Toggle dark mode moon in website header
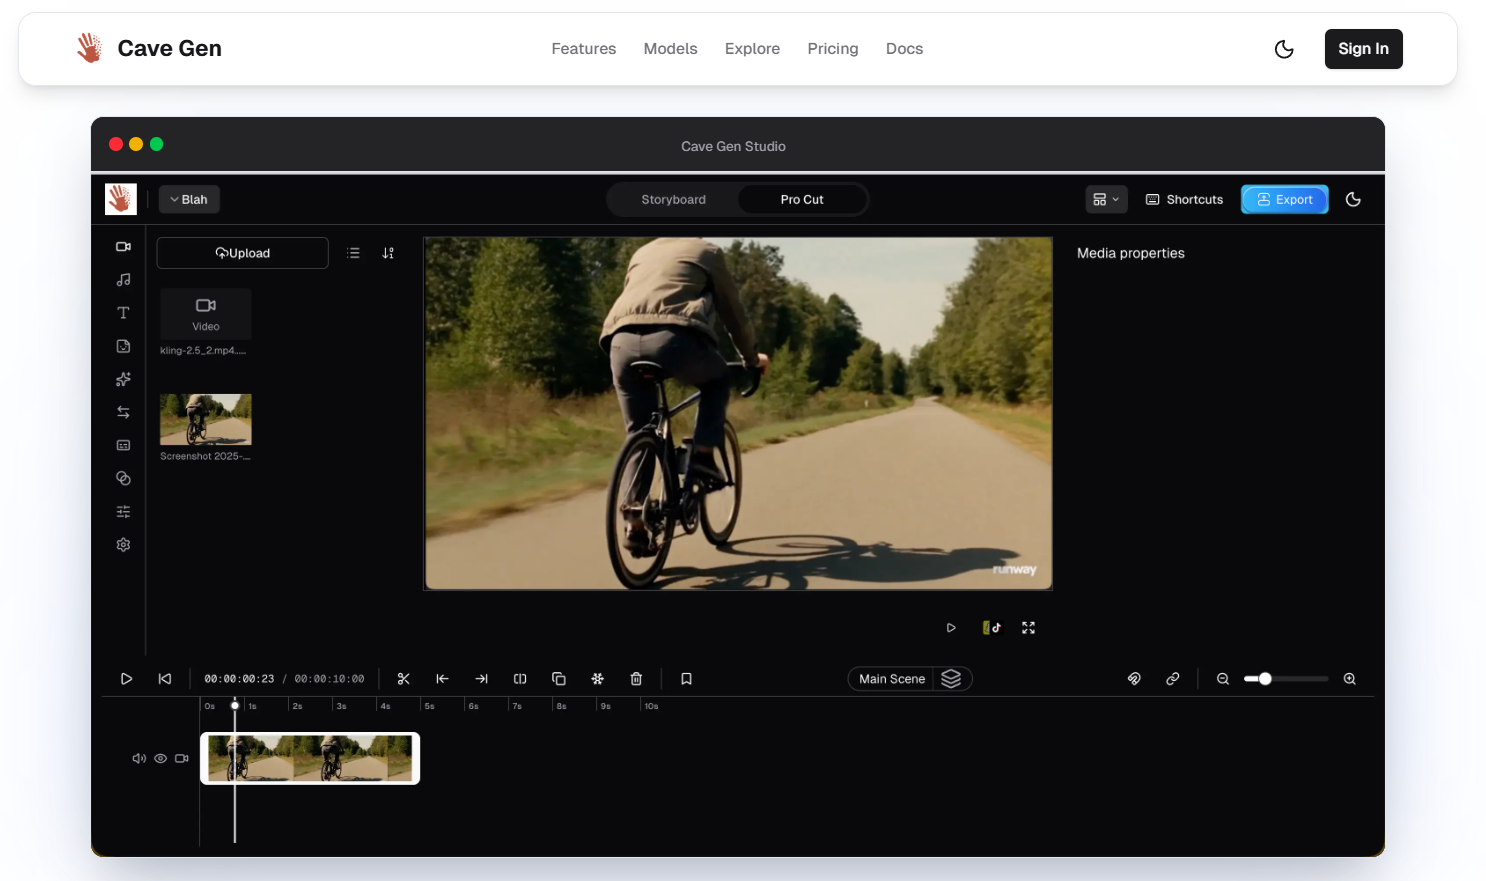 (x=1284, y=49)
